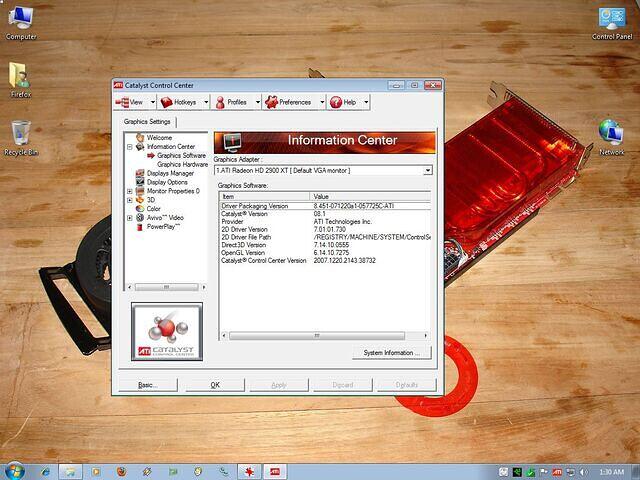The width and height of the screenshot is (640, 480).
Task: Select the Welcome tree item
Action: (159, 138)
